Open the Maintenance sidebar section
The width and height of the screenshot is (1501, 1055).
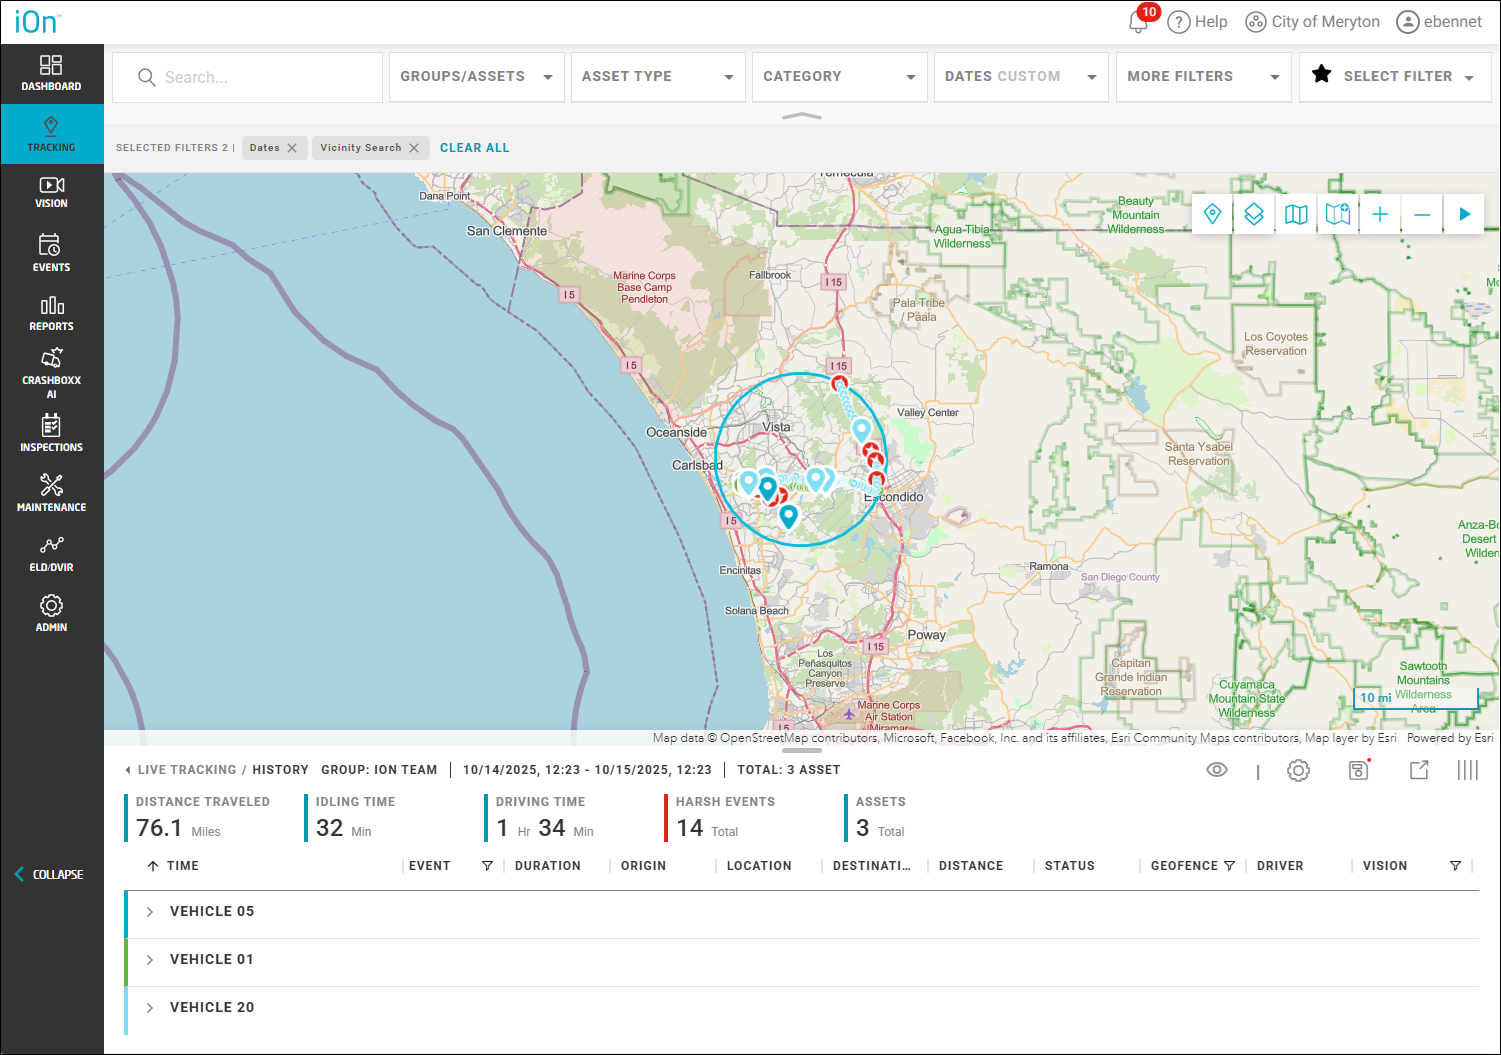[x=51, y=493]
